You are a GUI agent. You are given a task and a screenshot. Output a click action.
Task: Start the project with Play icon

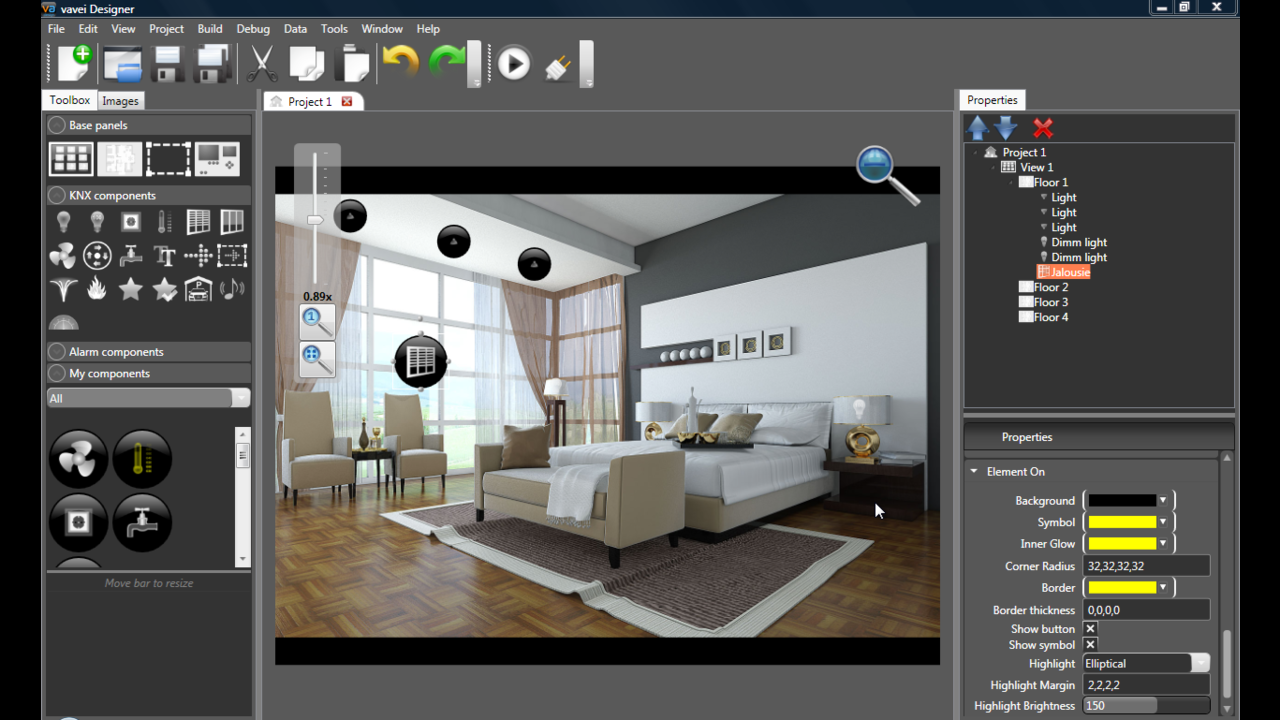pos(514,65)
